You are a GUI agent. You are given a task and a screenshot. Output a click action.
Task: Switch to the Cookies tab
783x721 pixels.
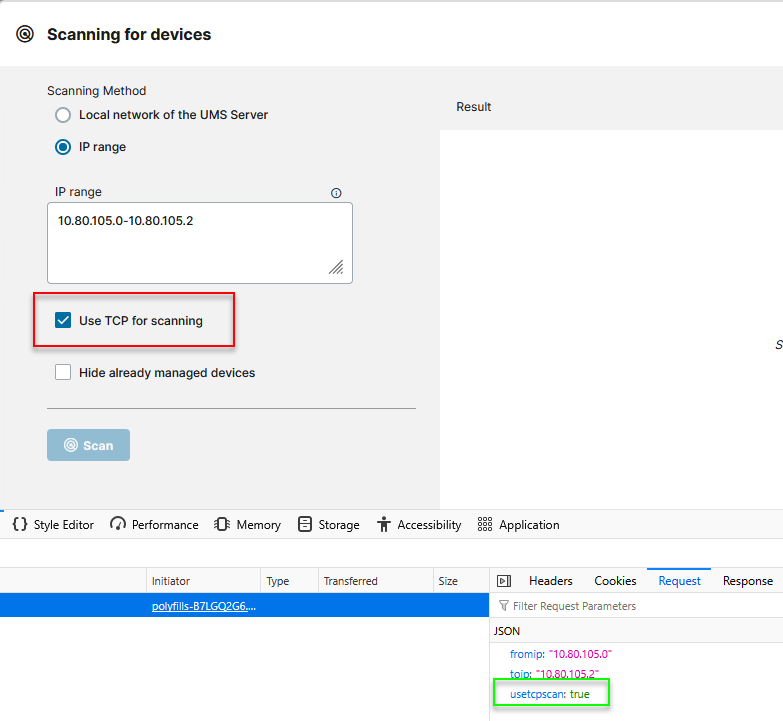coord(615,581)
